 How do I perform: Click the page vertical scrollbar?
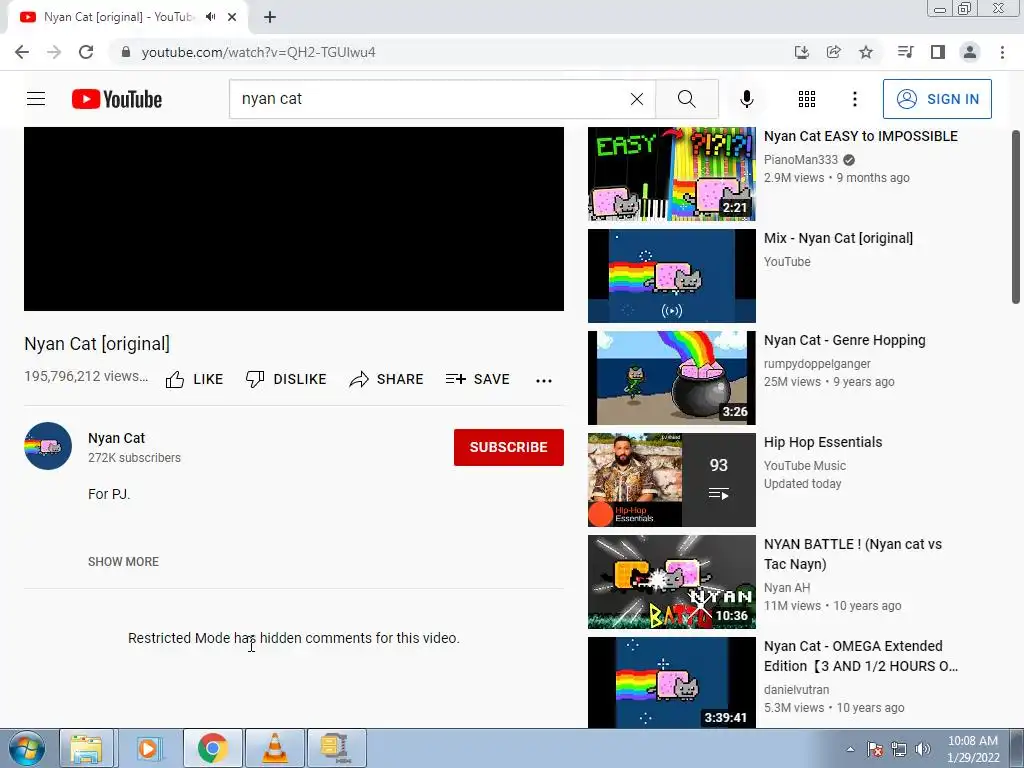tap(1016, 217)
